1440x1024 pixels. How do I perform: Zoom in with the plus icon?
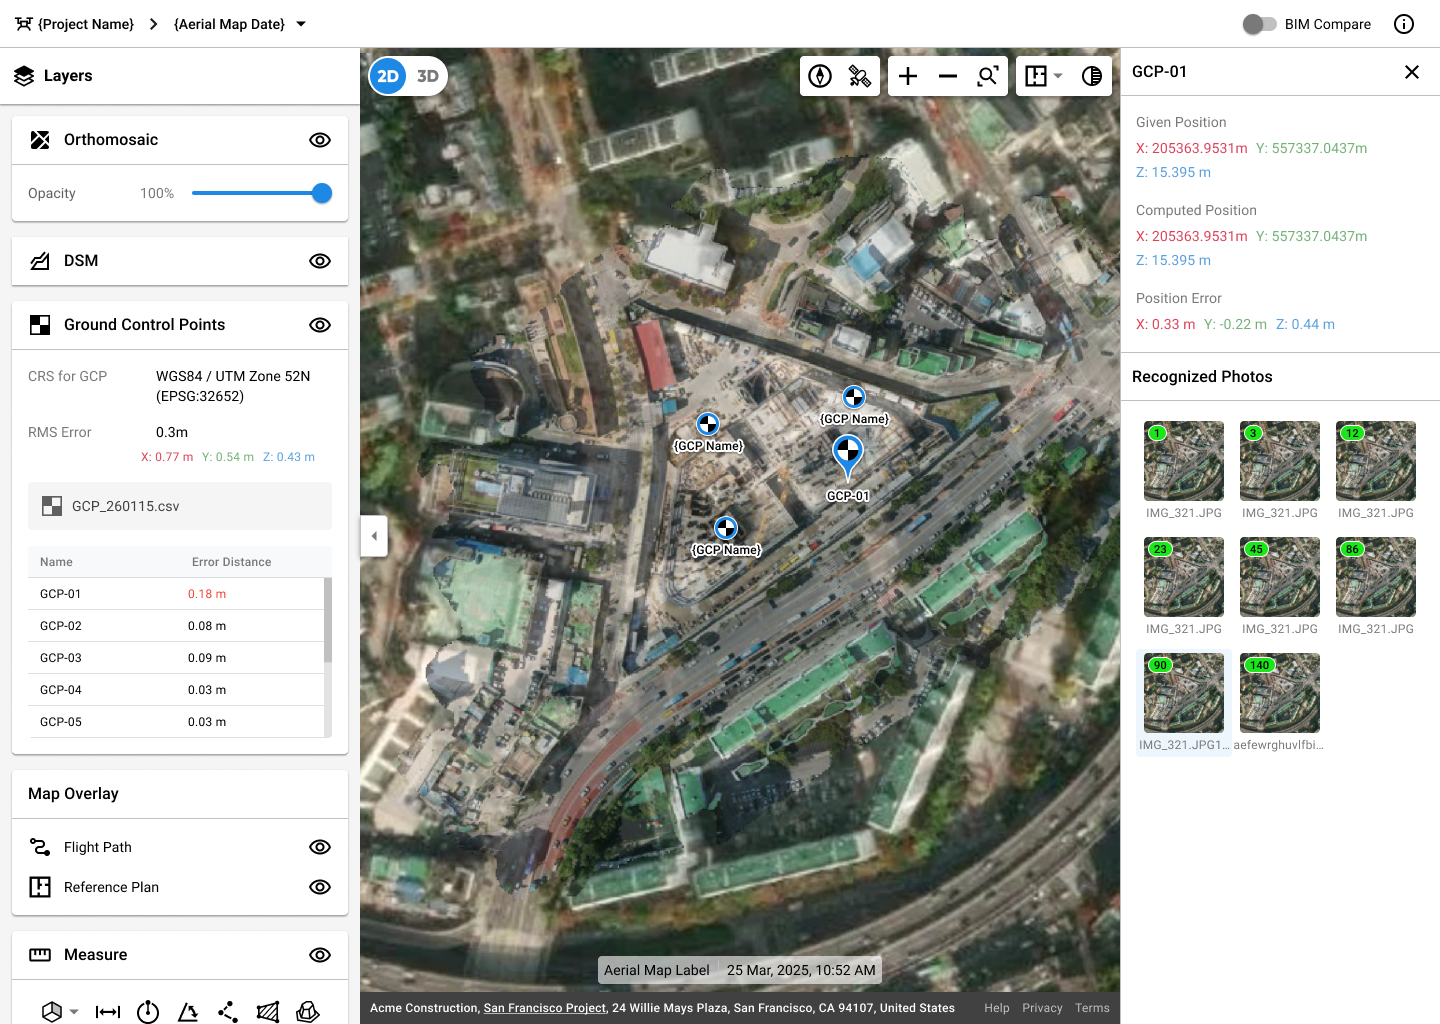click(x=908, y=76)
